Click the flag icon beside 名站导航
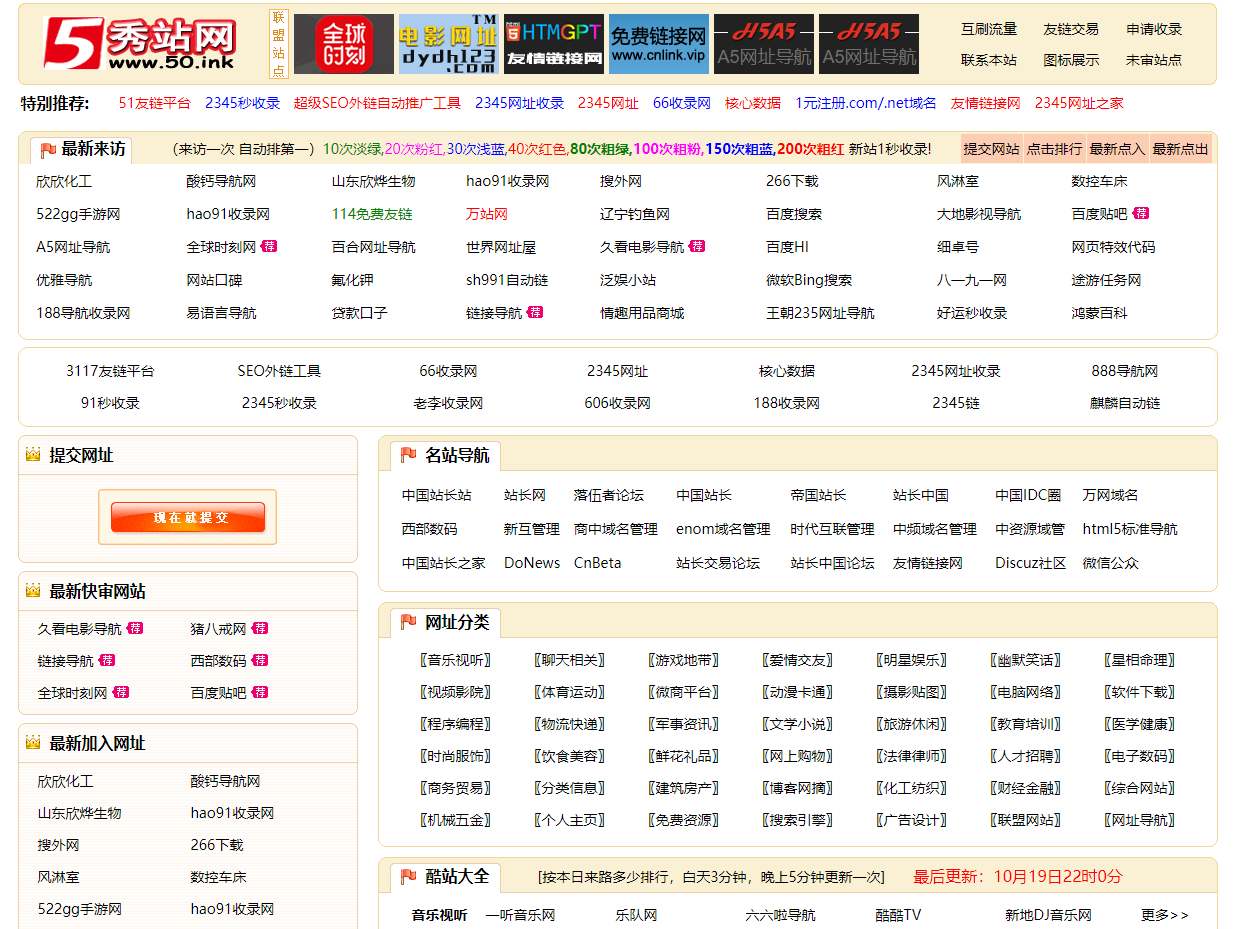This screenshot has height=929, width=1236. click(x=408, y=455)
